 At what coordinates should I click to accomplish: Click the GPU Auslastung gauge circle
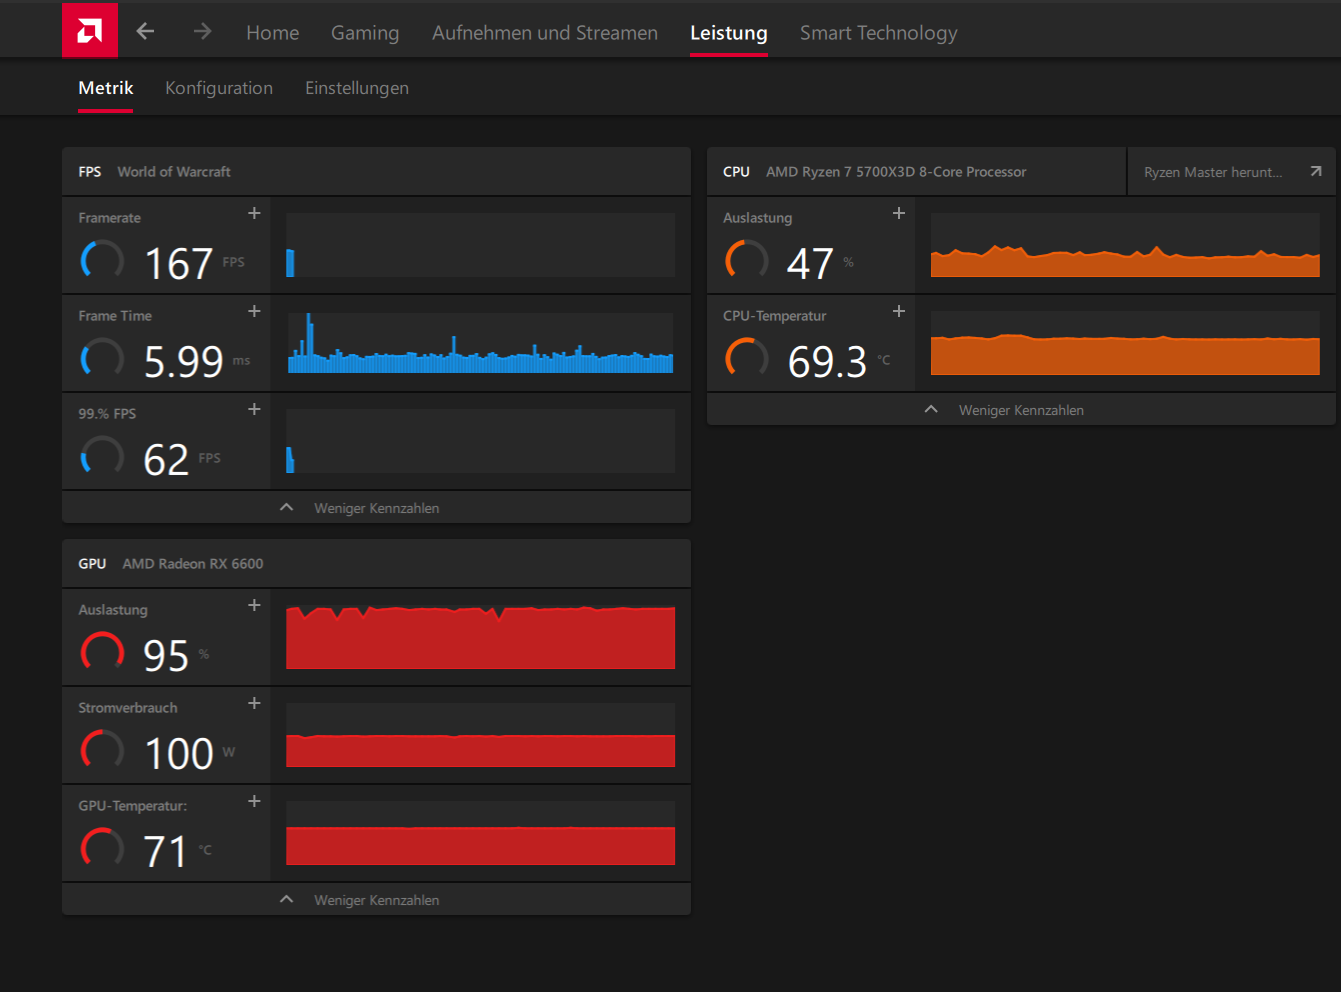[102, 653]
